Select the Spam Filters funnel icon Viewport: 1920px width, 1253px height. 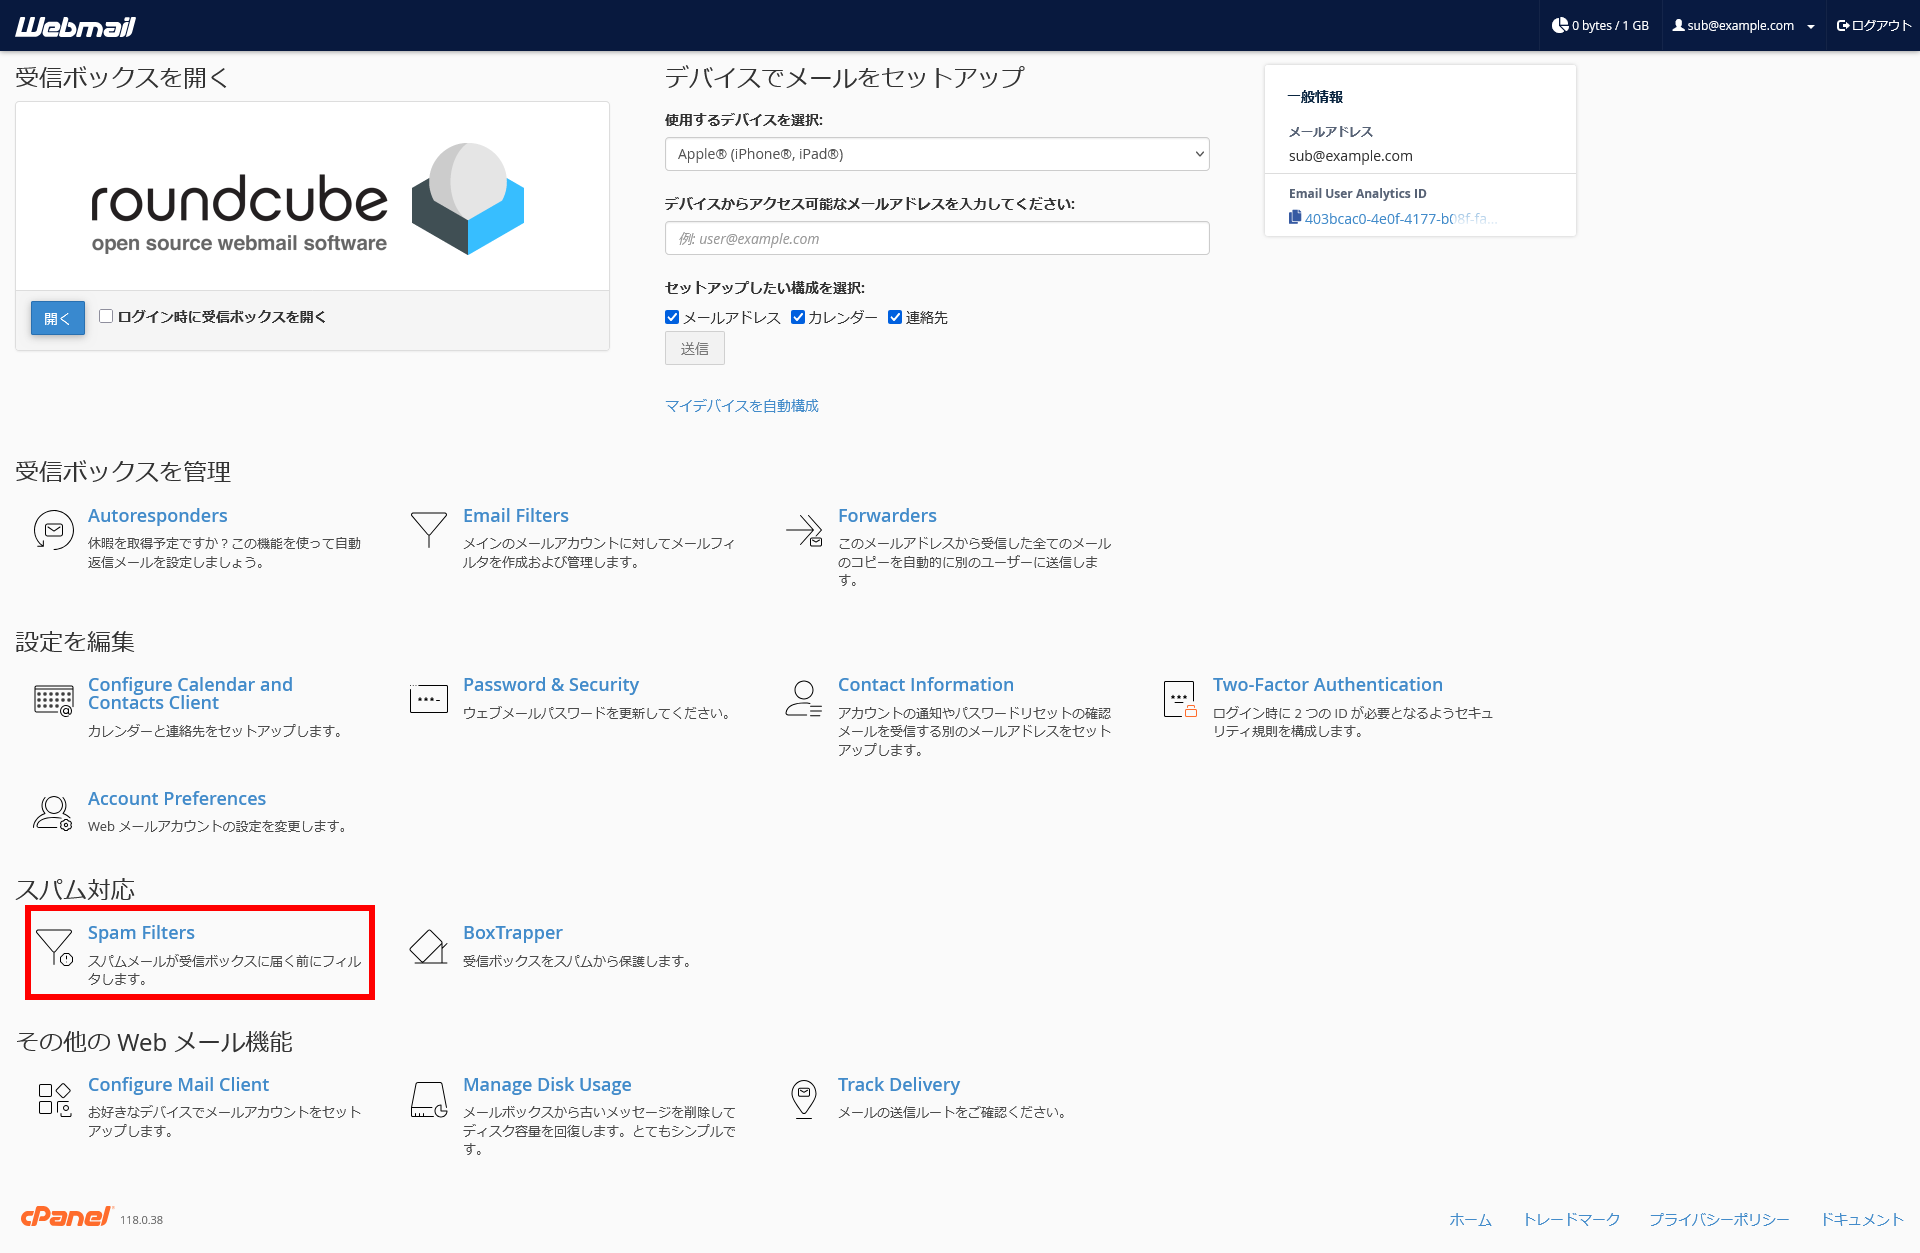pos(54,948)
